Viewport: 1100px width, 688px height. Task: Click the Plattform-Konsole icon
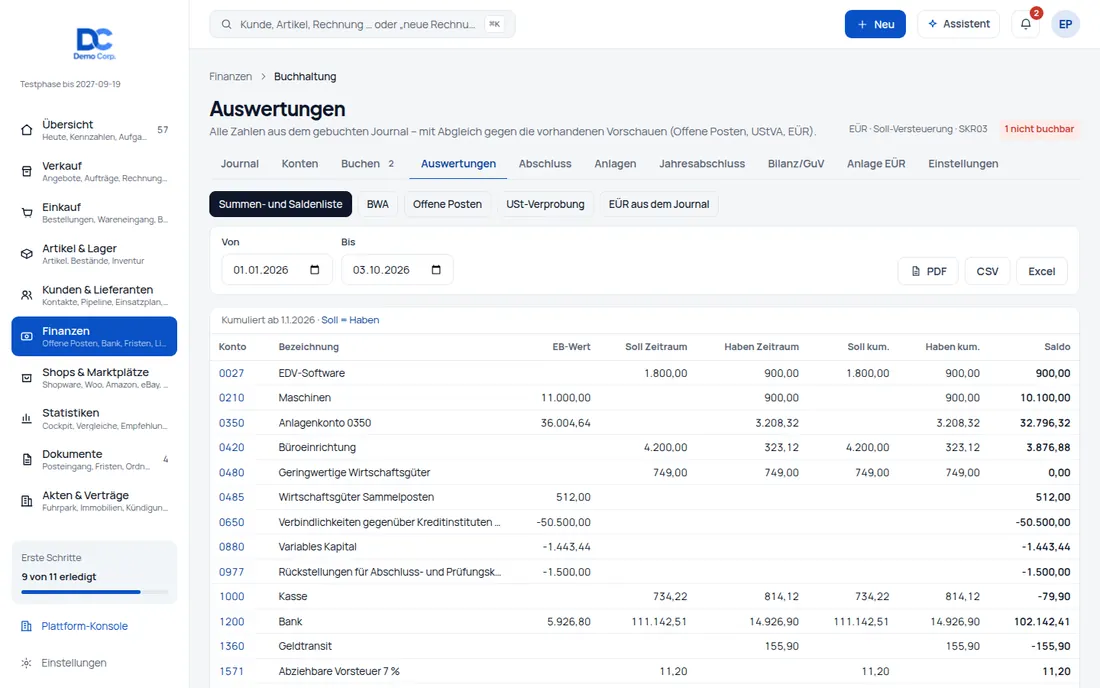27,626
